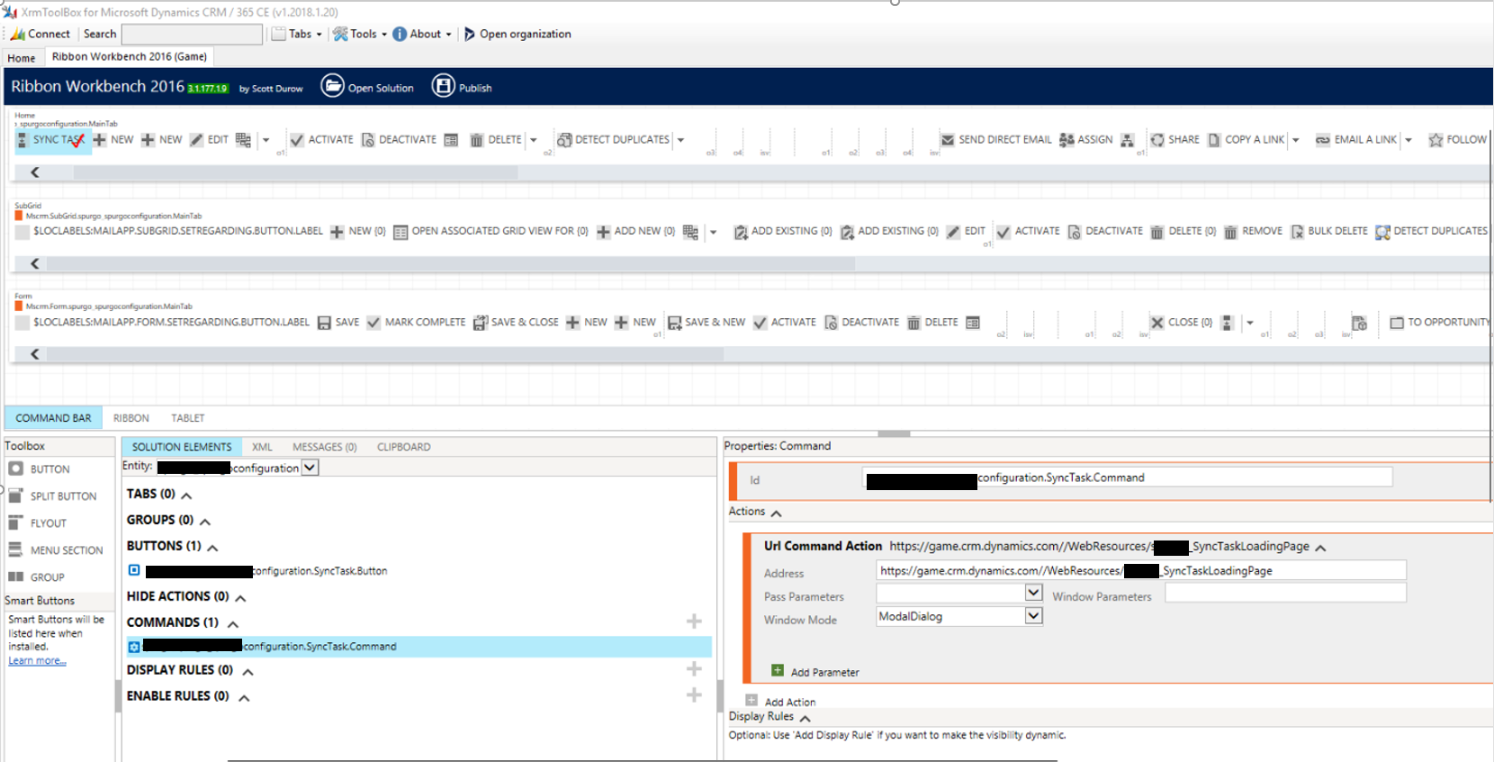Image resolution: width=1494 pixels, height=762 pixels.
Task: Click Add Parameter
Action: click(815, 672)
